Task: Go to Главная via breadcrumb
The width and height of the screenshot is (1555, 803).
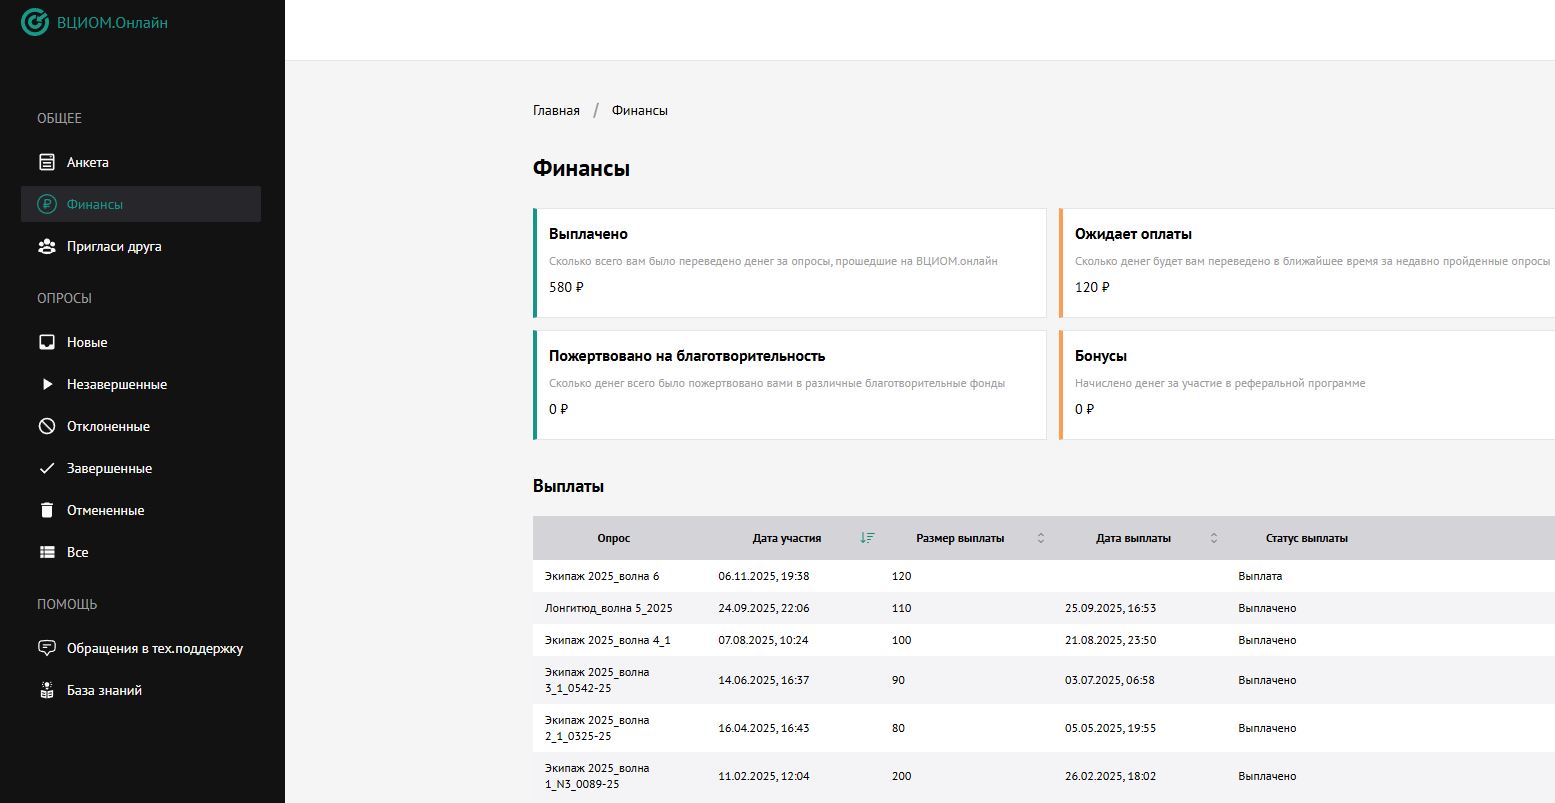Action: click(x=556, y=110)
